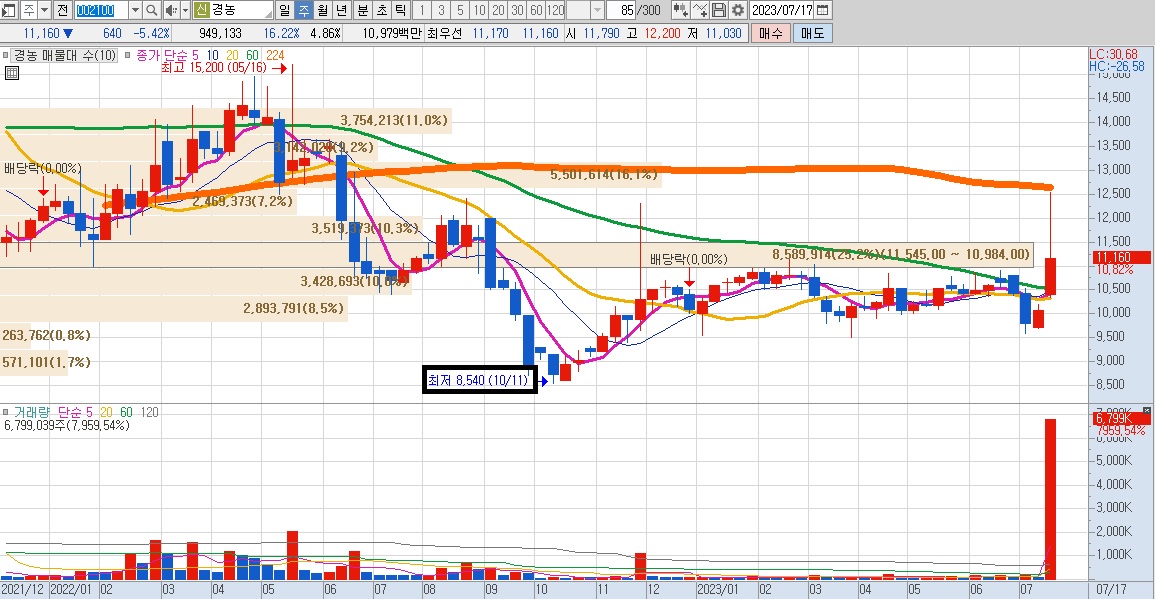
Task: Open the data table grid icon
Action: (11, 72)
